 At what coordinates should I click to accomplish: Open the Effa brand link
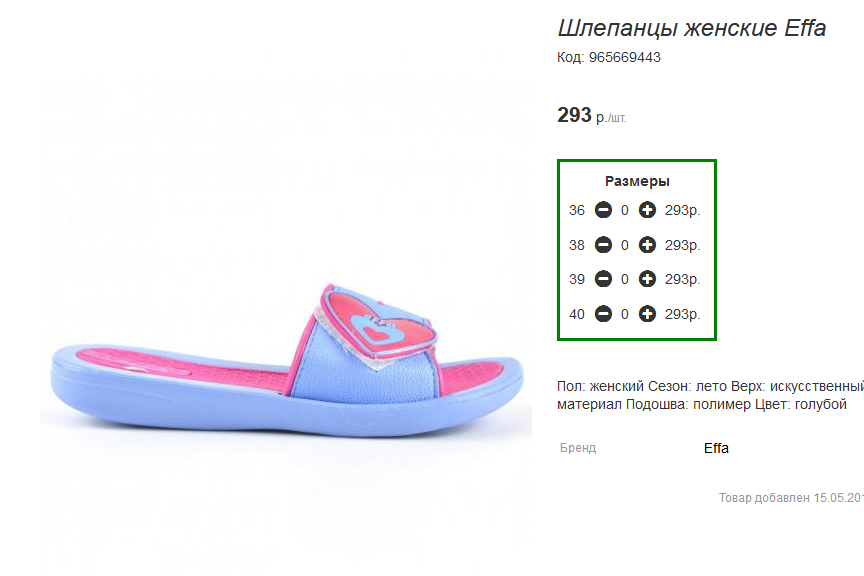pyautogui.click(x=716, y=448)
